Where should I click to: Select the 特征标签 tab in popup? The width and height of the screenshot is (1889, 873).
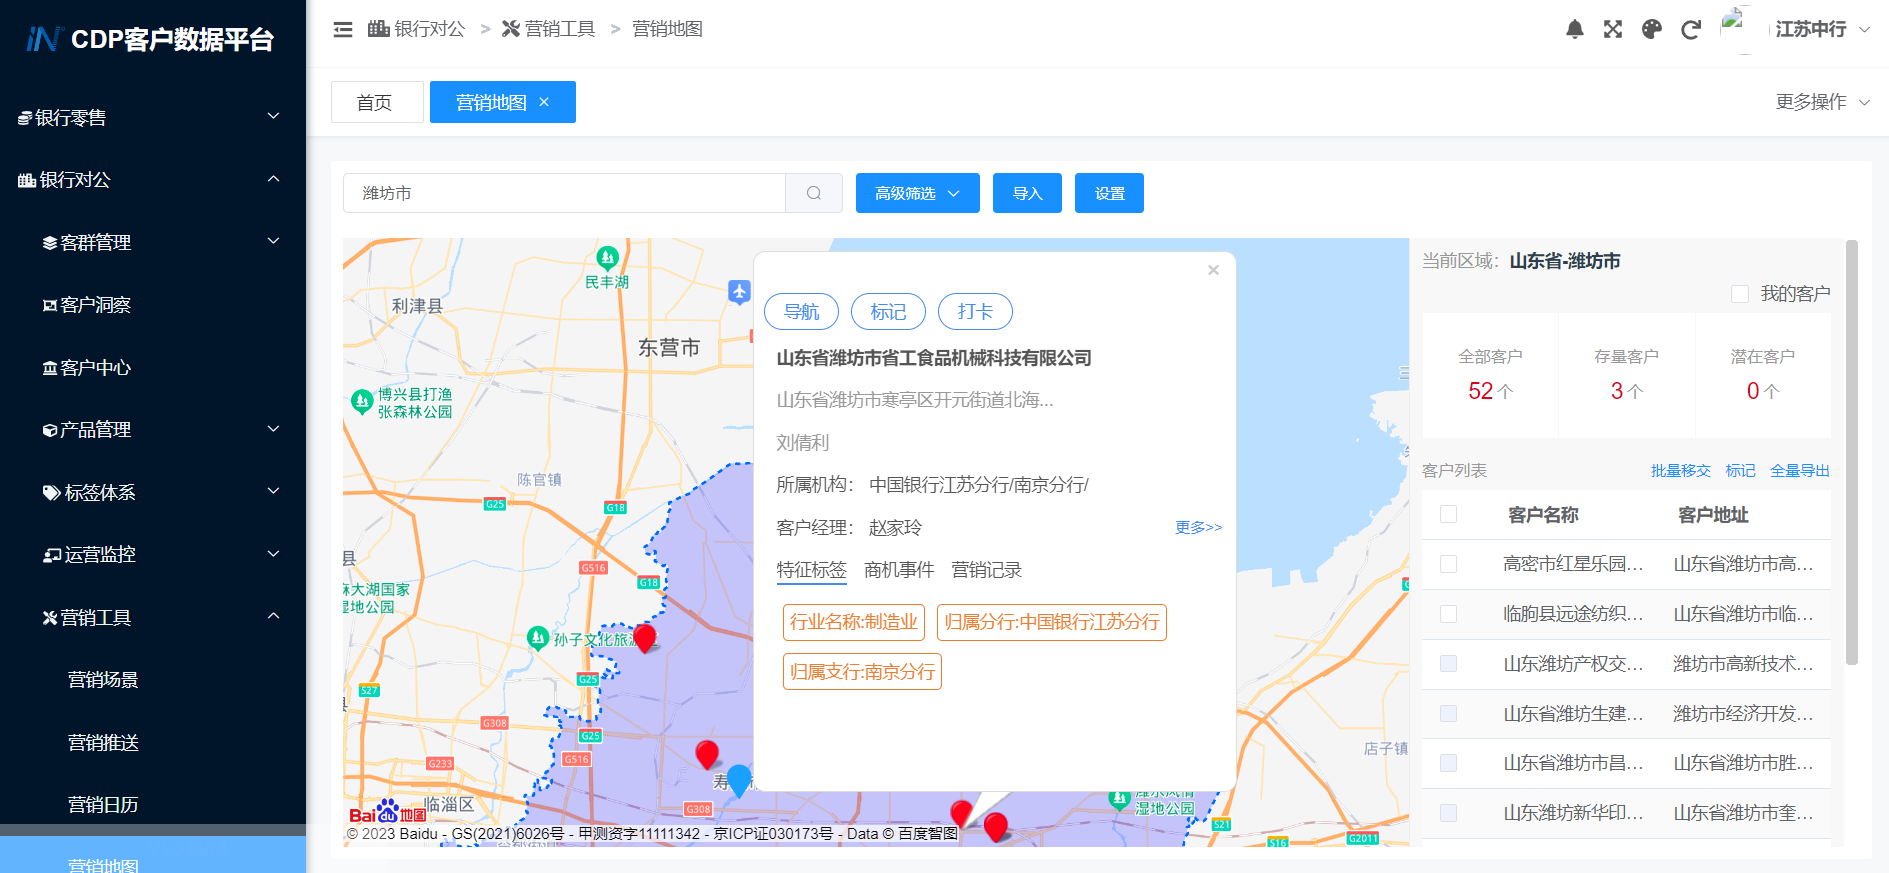[811, 570]
